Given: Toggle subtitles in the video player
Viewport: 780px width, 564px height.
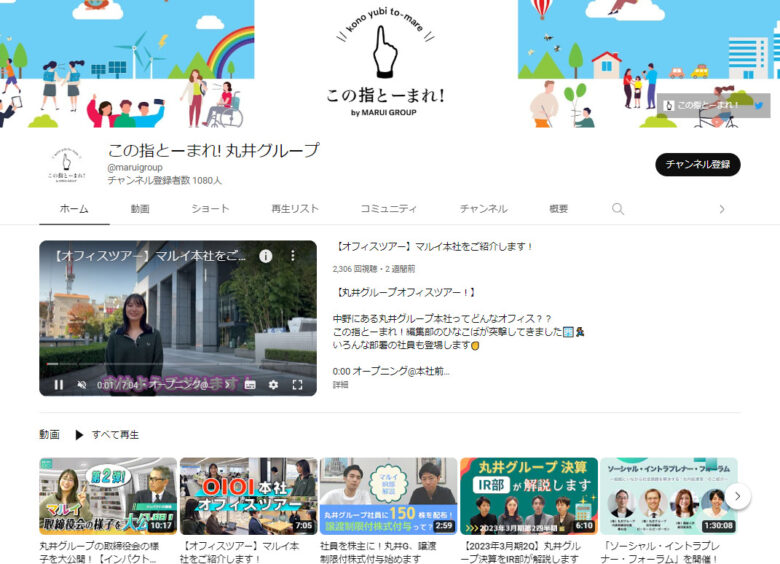Looking at the screenshot, I should tap(250, 384).
